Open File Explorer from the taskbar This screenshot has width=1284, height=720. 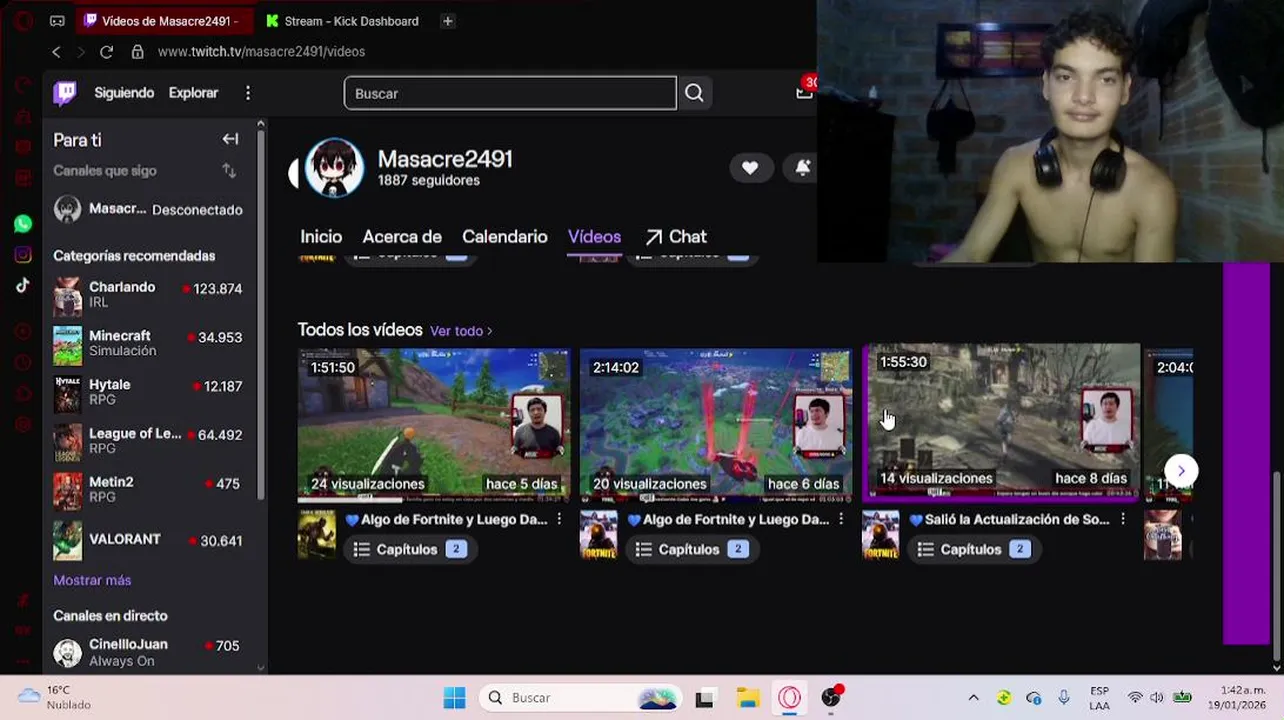(748, 698)
